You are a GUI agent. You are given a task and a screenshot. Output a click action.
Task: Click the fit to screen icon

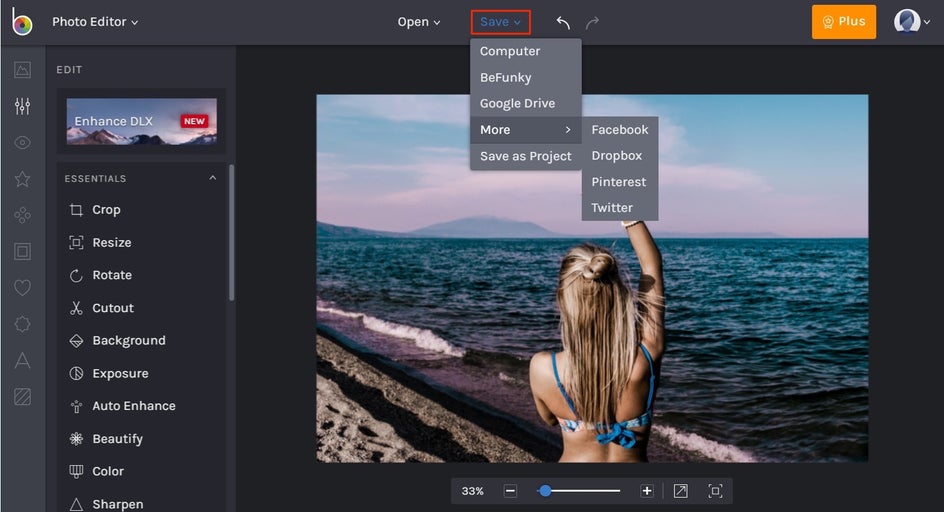click(x=680, y=491)
